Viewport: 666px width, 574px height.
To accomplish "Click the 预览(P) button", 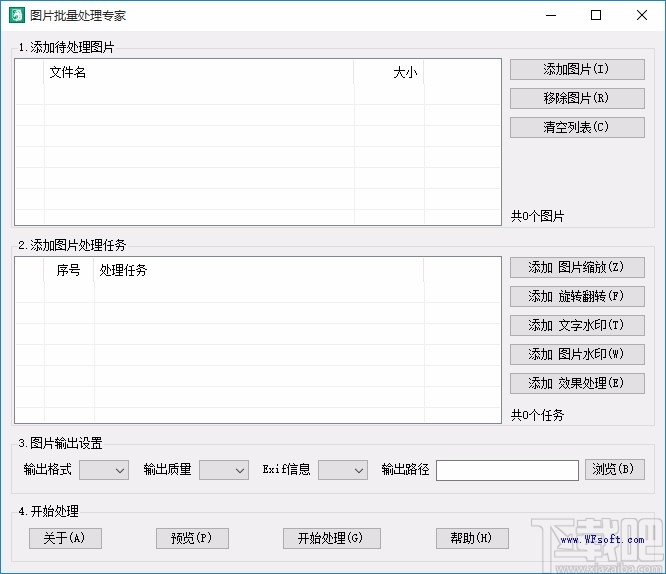I will click(x=192, y=538).
